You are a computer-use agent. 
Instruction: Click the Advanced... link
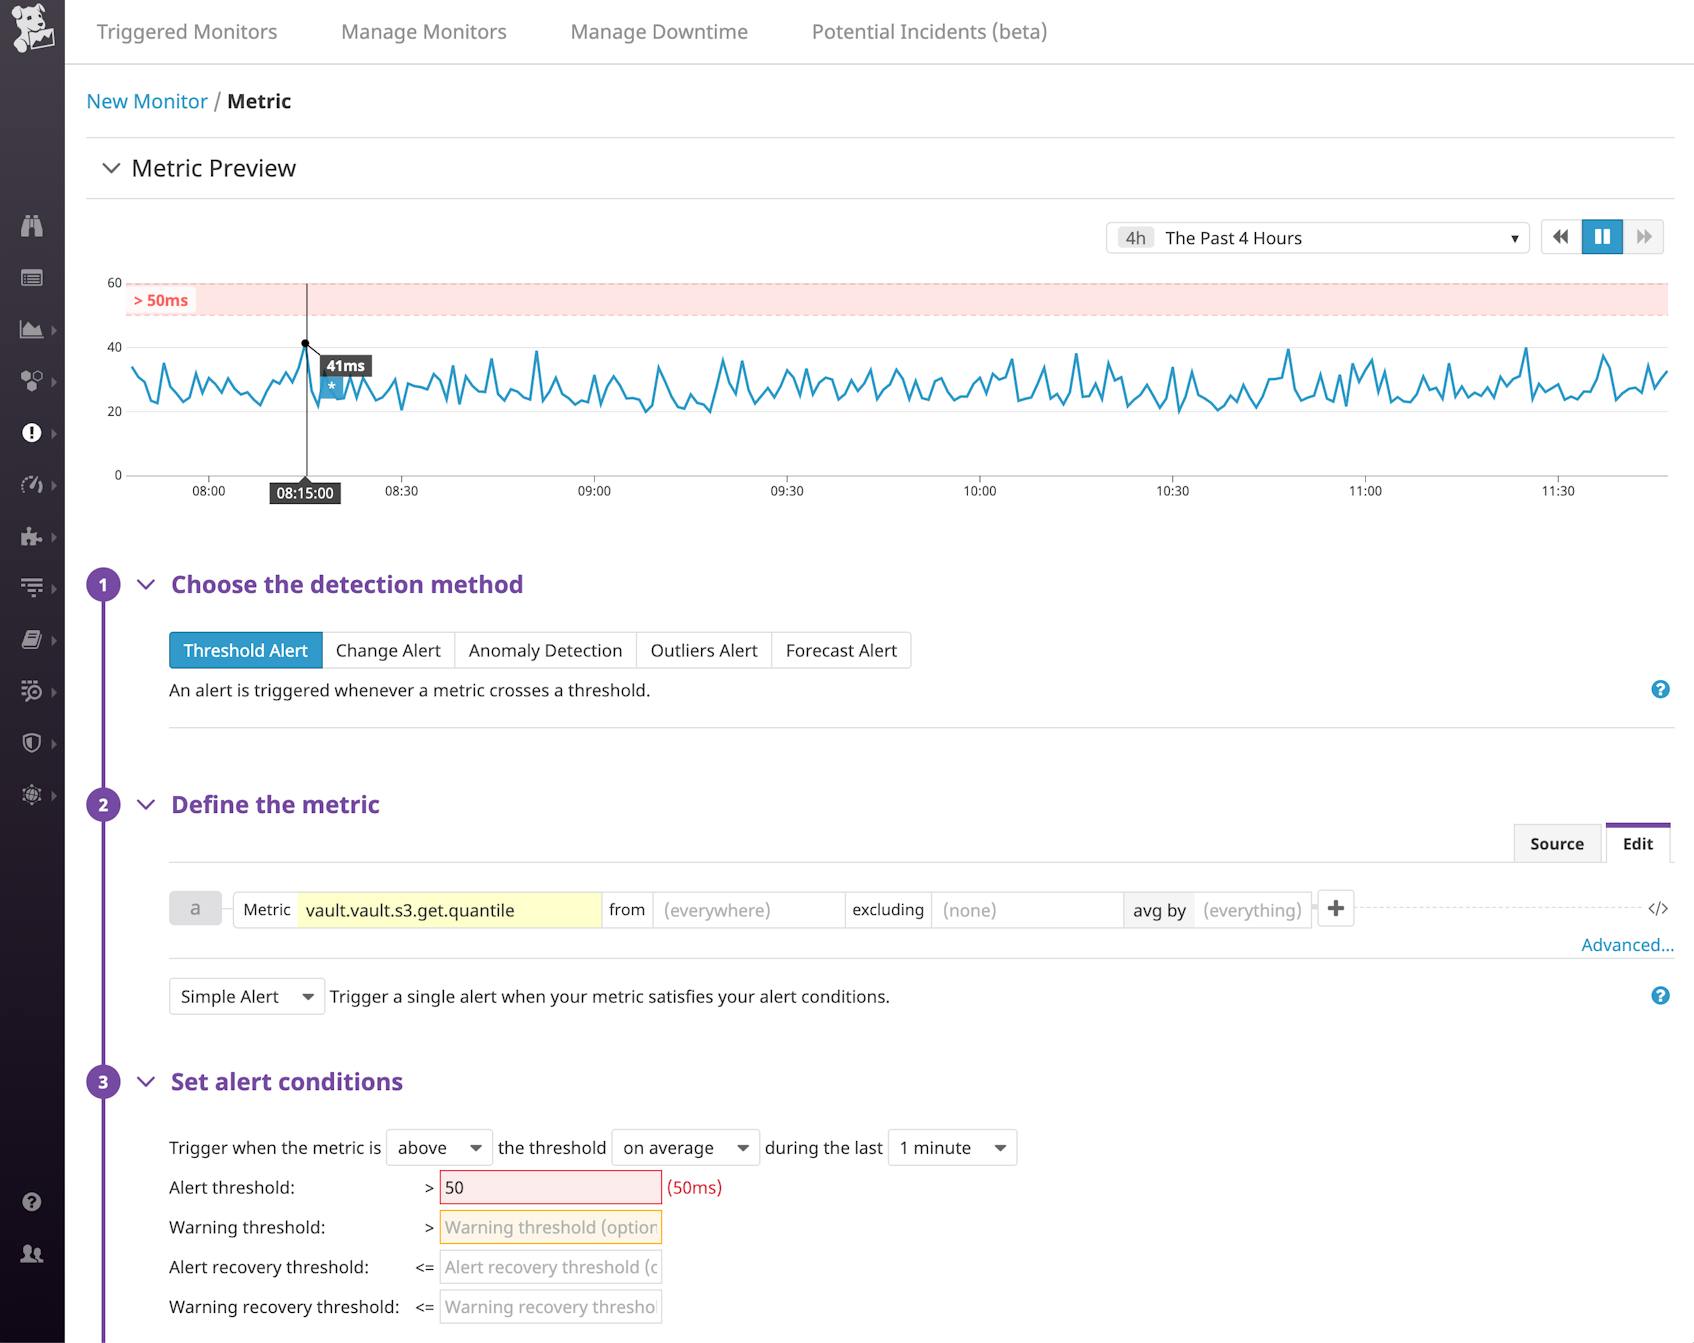[x=1625, y=944]
